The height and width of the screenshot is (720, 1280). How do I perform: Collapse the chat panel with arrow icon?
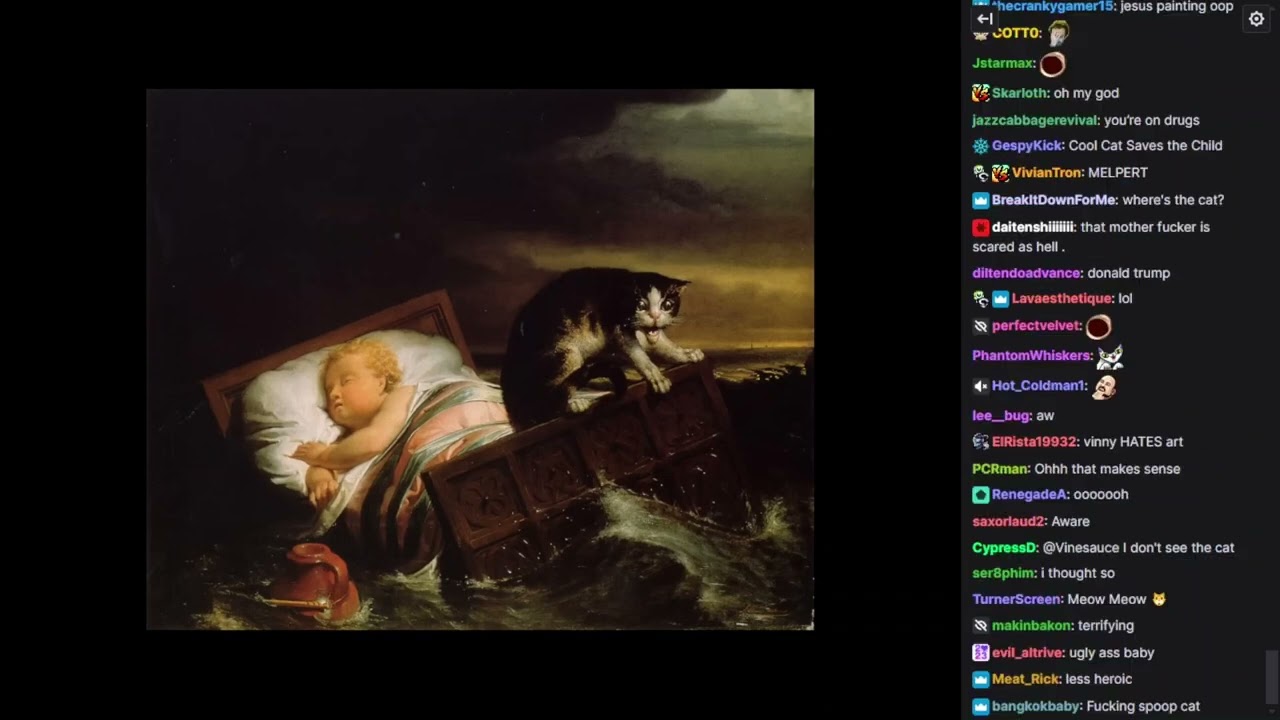(x=984, y=18)
